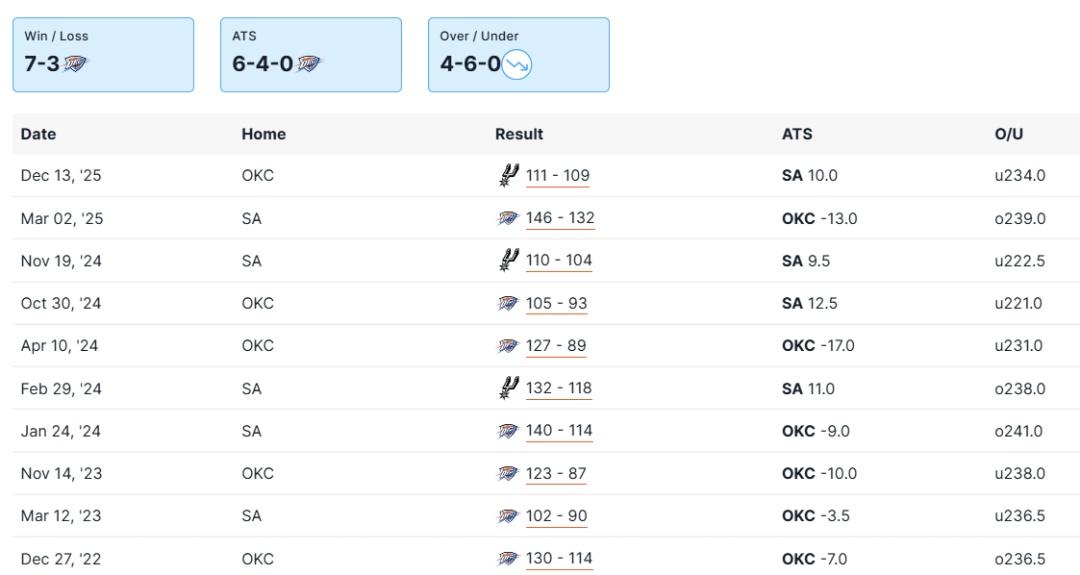
Task: Click Thunder logo for Mar 02, '25 game
Action: coord(508,218)
